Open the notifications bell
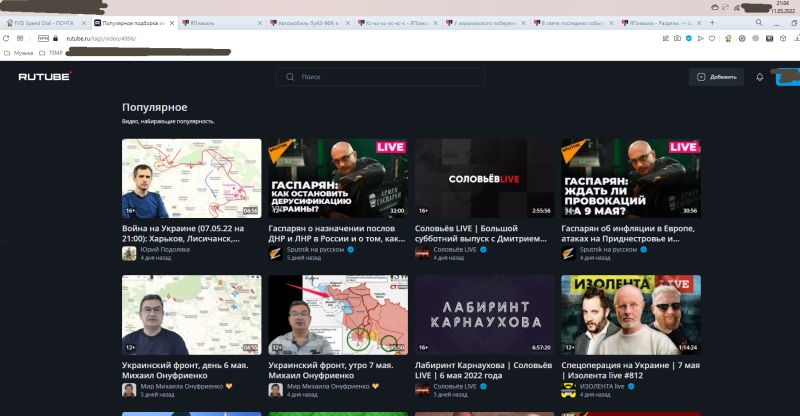Screen dimensions: 800x416 tap(760, 77)
